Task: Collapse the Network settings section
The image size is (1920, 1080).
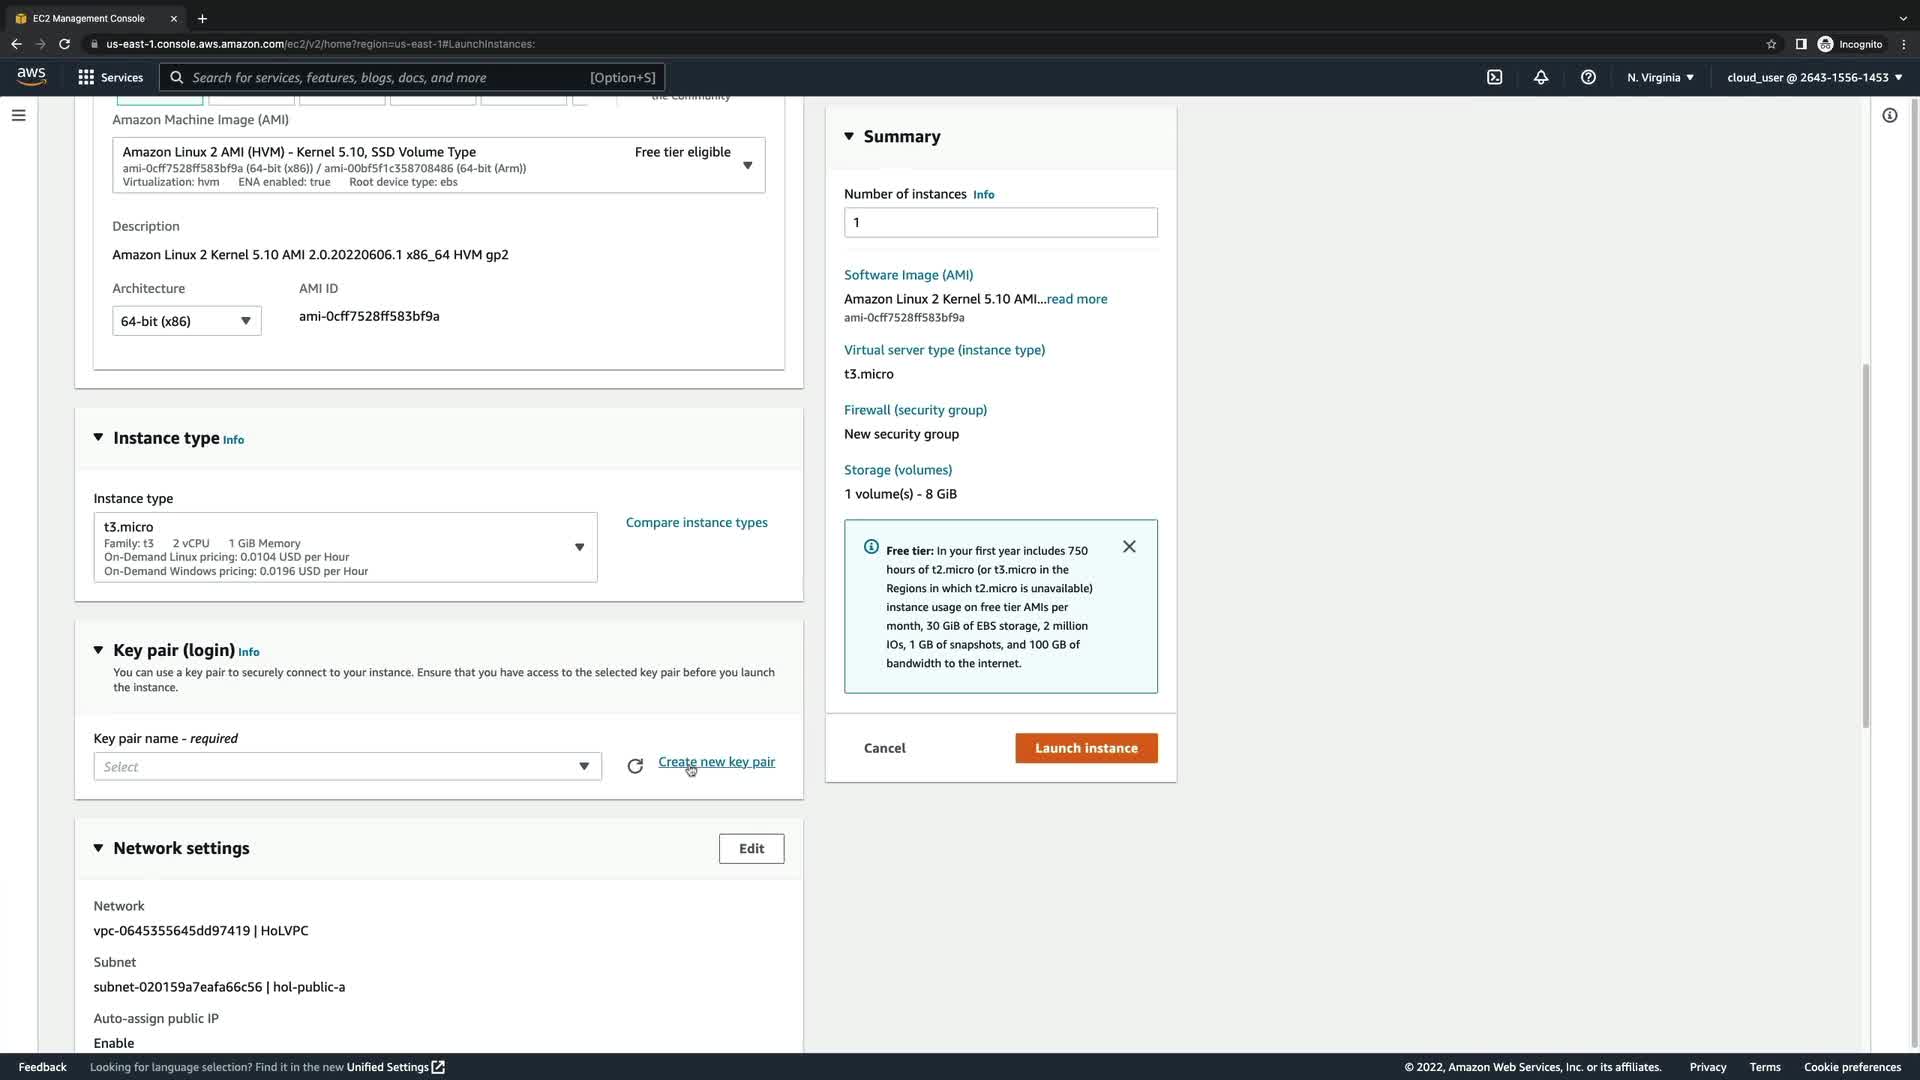Action: tap(98, 848)
